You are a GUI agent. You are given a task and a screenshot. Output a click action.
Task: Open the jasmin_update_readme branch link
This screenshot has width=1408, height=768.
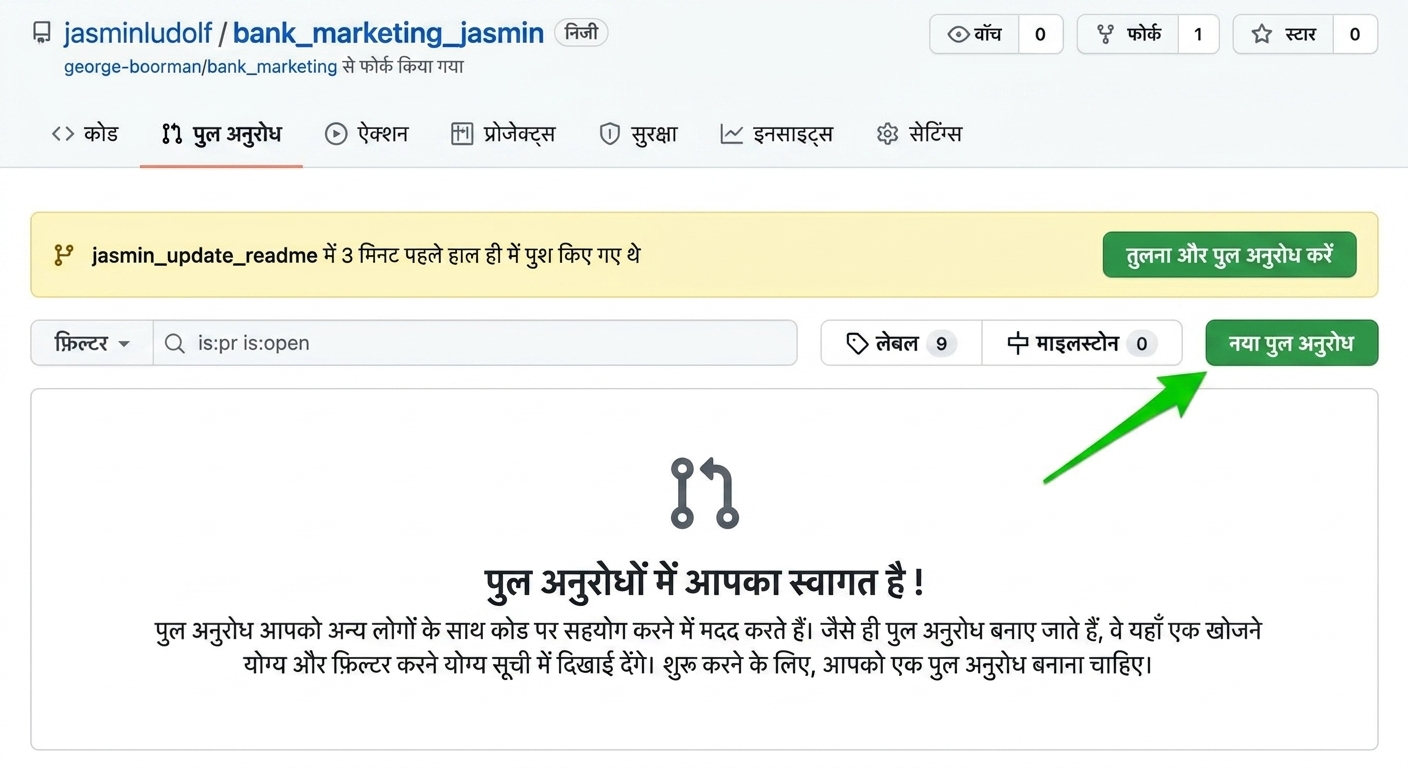[x=205, y=255]
